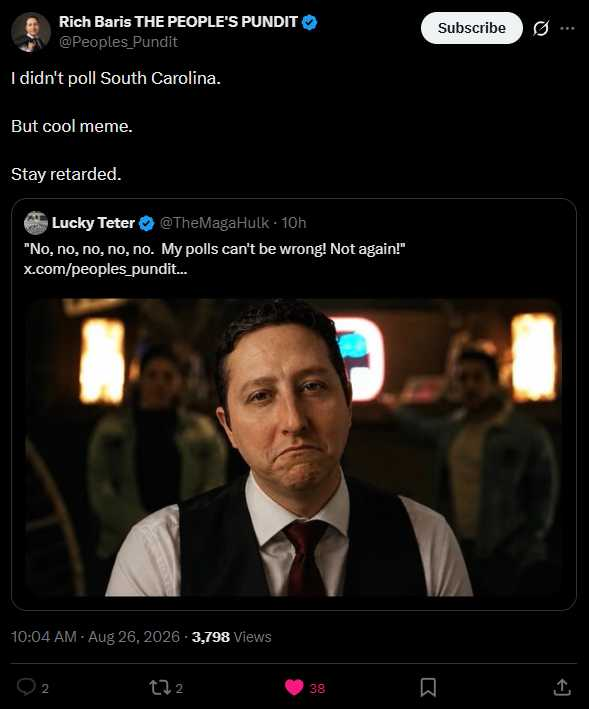Click Rich Baris verified blue checkmark
589x709 pixels.
309,22
